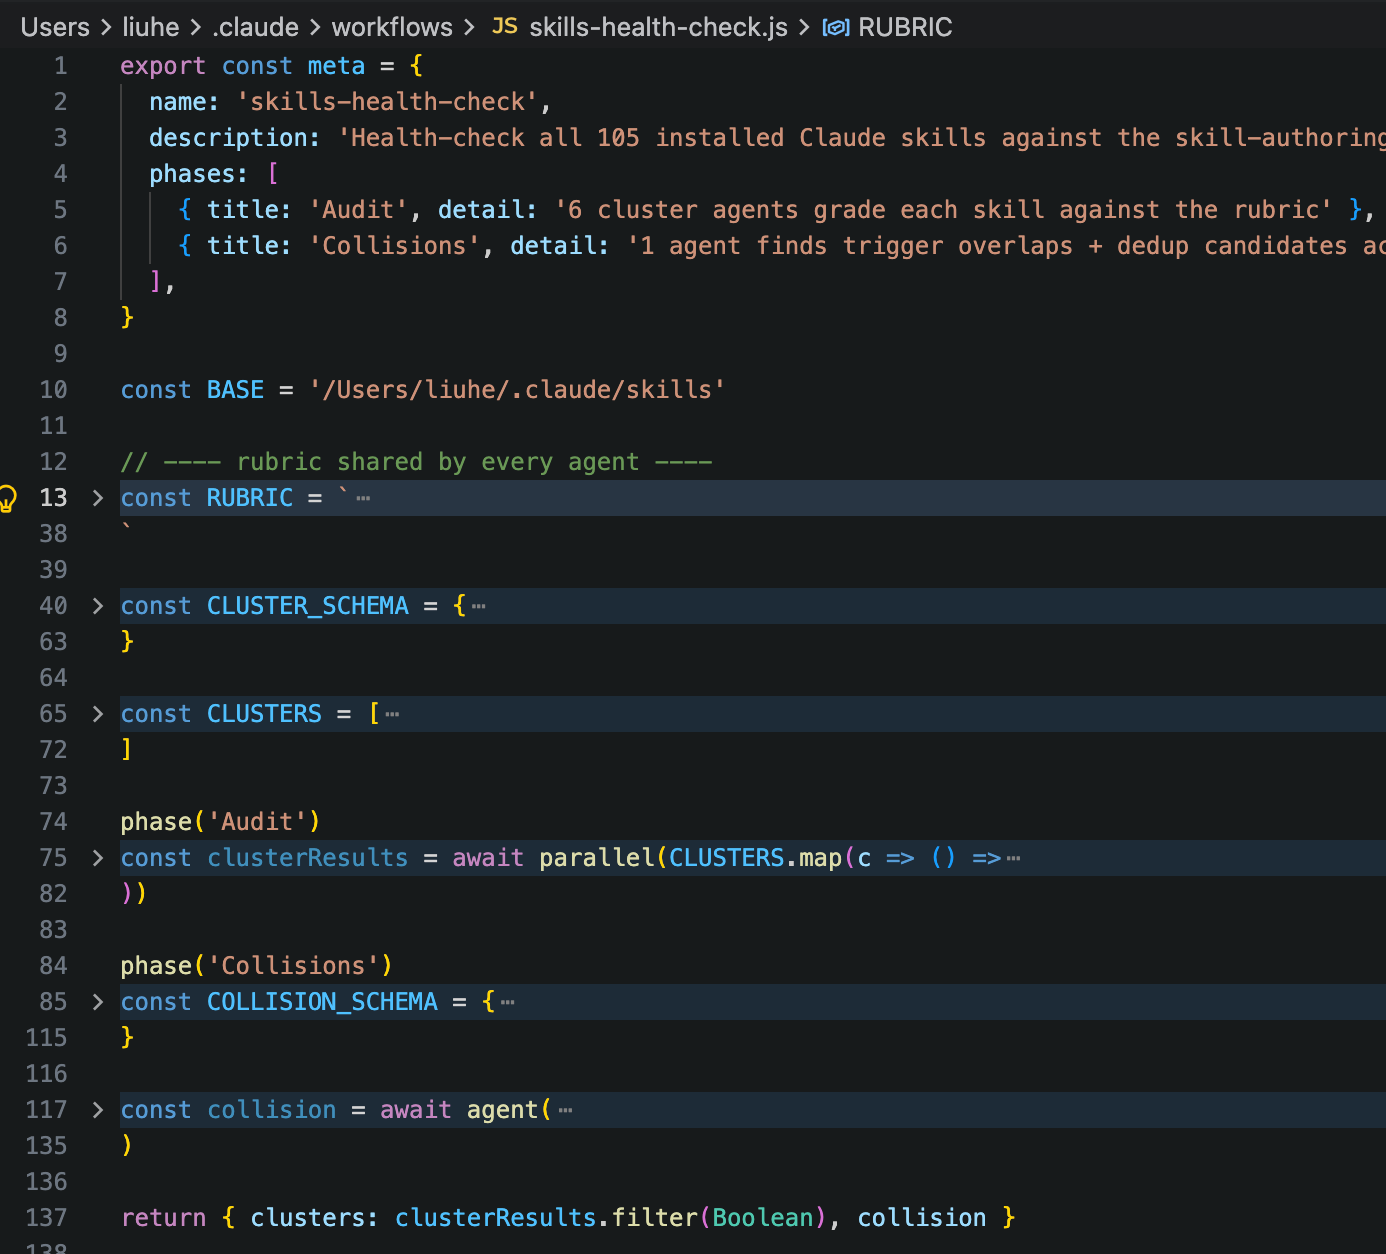Click the RUBRIC symbol icon in breadcrumb
This screenshot has width=1386, height=1254.
pyautogui.click(x=835, y=27)
